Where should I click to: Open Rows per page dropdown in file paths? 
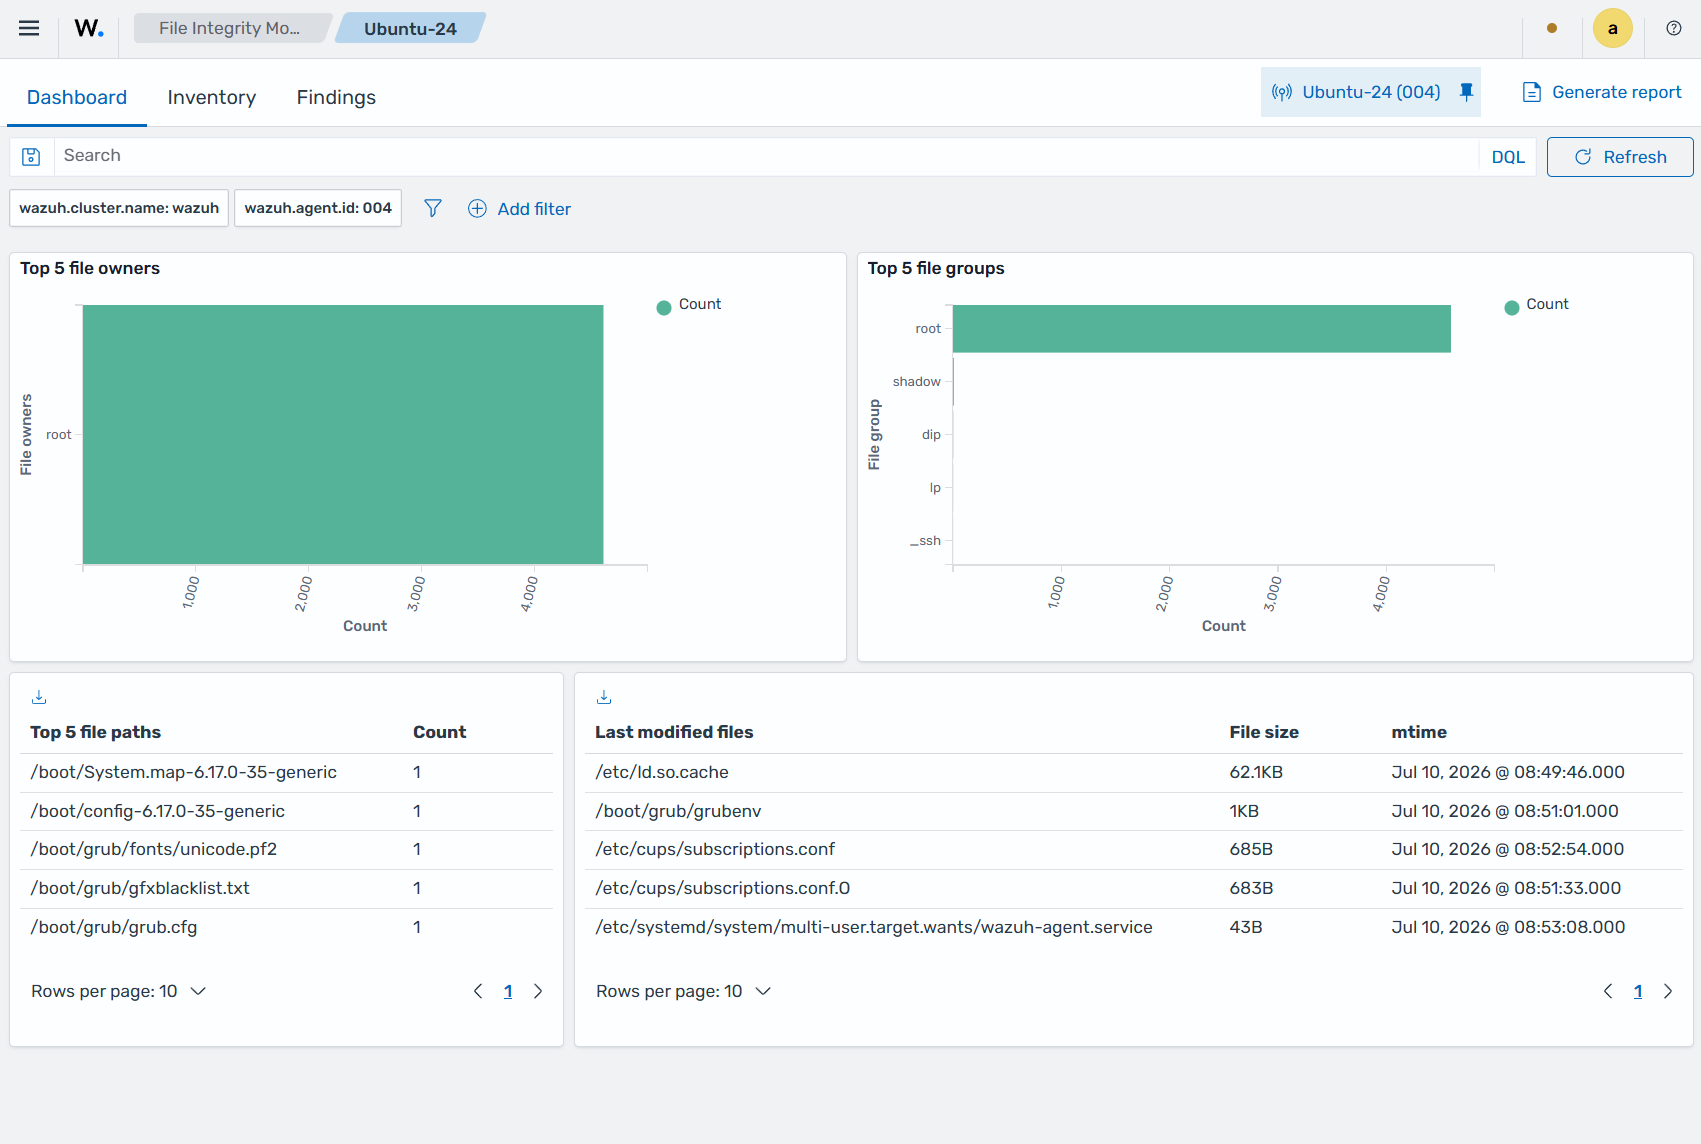pos(118,991)
